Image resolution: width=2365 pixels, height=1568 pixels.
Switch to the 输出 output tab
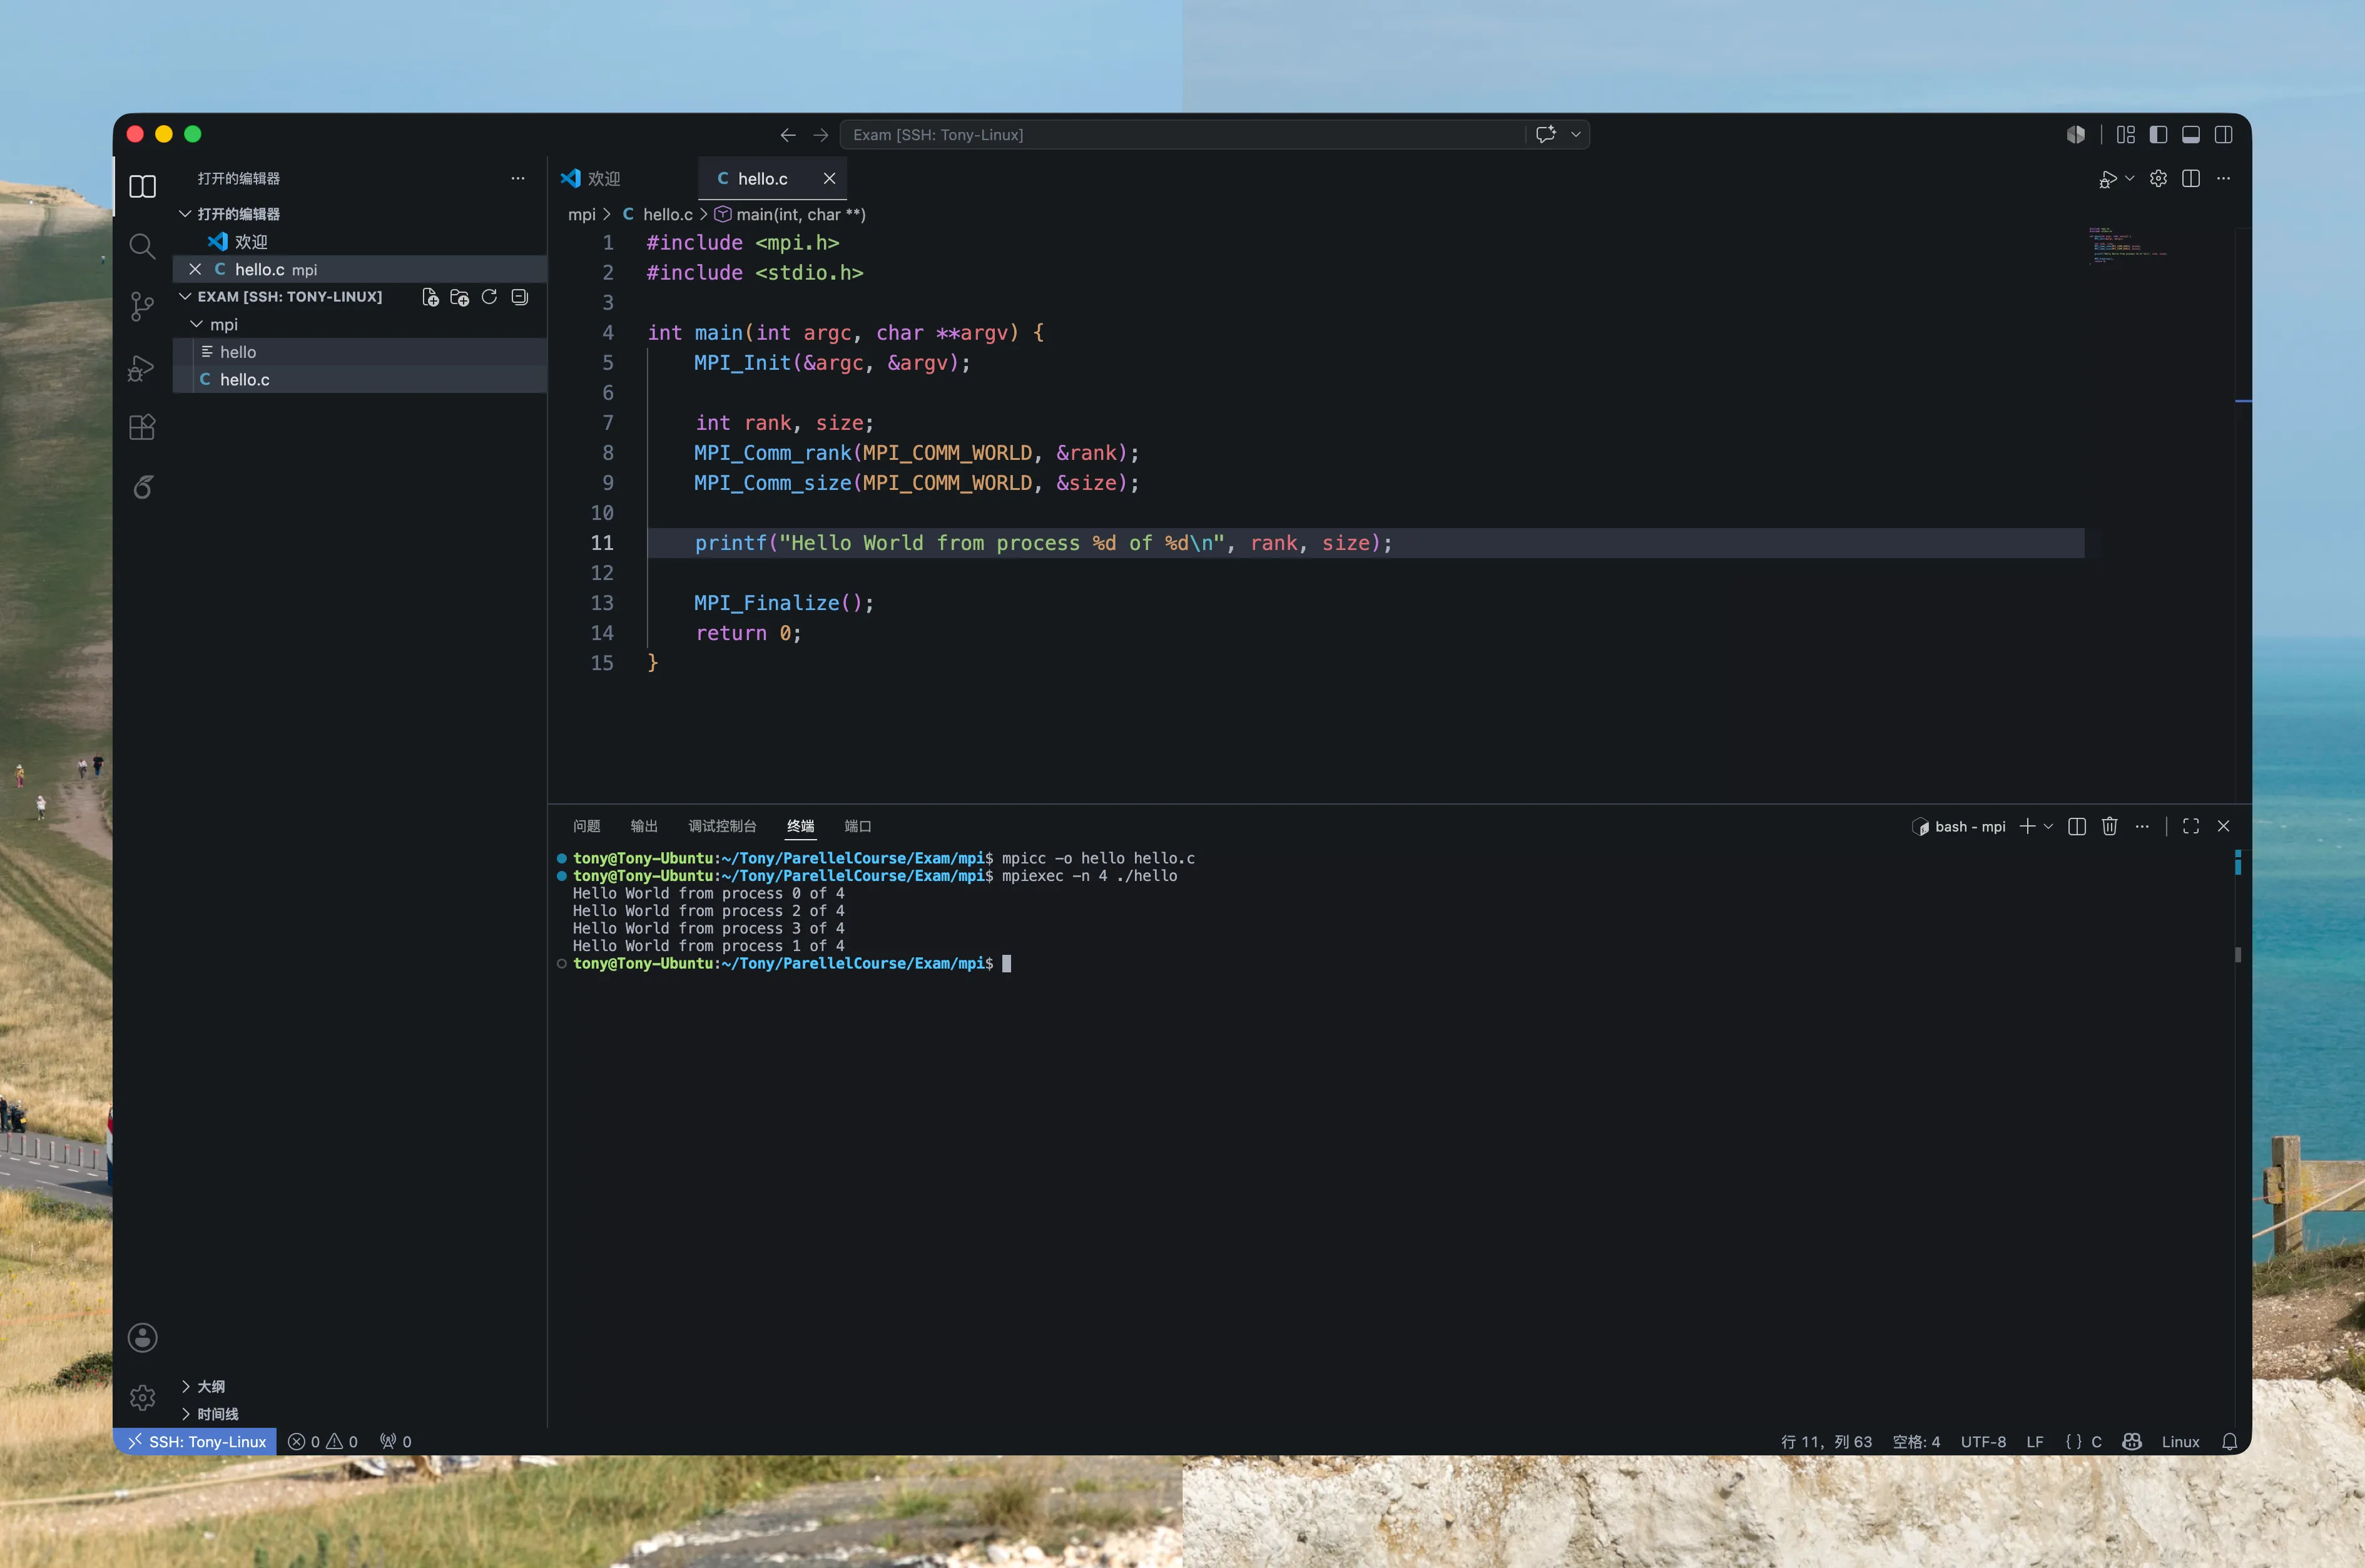644,827
